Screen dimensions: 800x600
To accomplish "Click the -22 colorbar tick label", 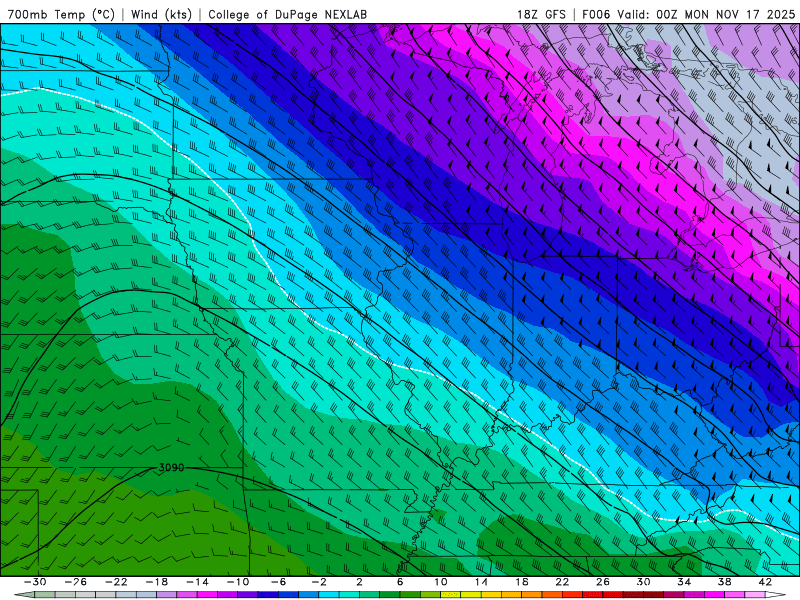I will (x=116, y=582).
